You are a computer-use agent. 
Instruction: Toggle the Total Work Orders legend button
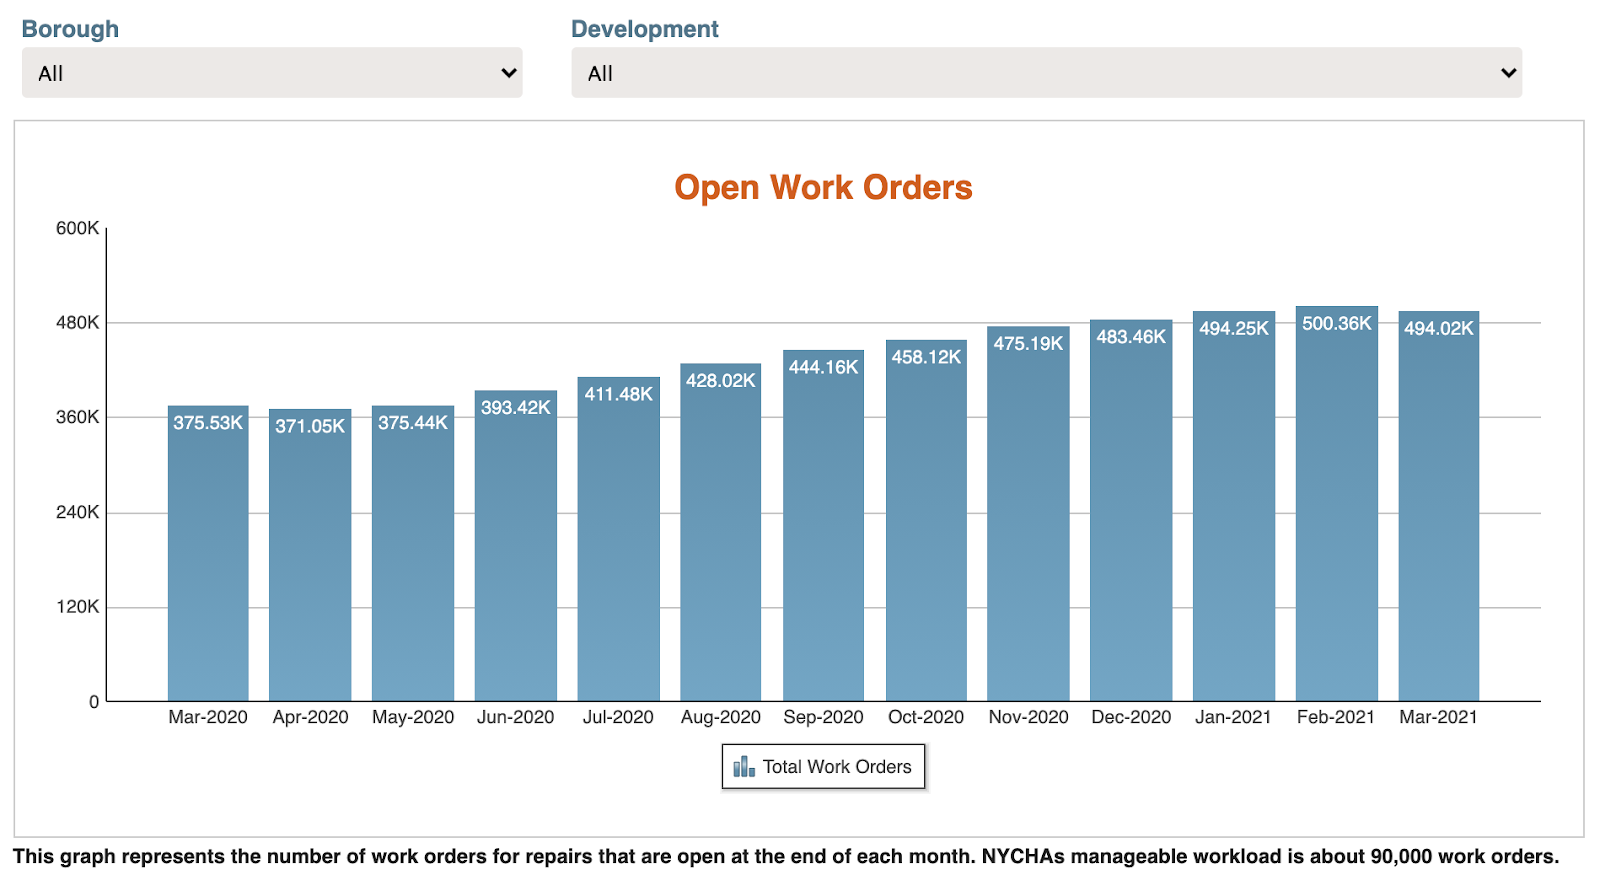tap(823, 767)
